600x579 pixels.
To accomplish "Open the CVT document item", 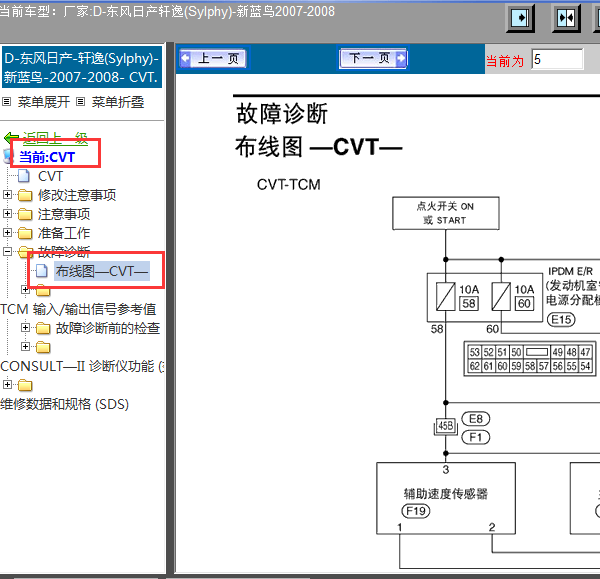I will click(50, 176).
